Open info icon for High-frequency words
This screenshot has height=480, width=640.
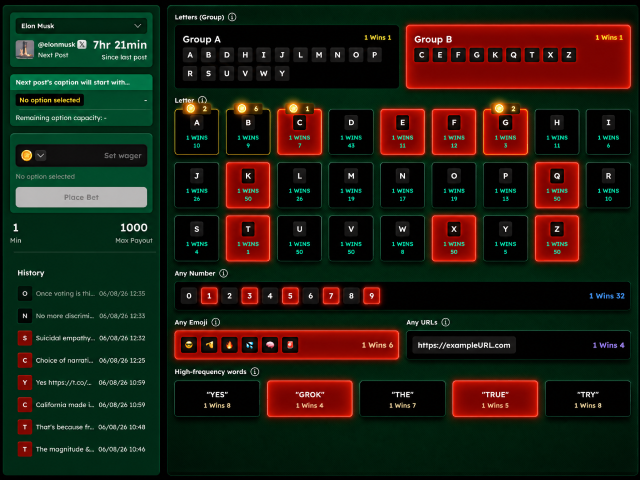(255, 372)
